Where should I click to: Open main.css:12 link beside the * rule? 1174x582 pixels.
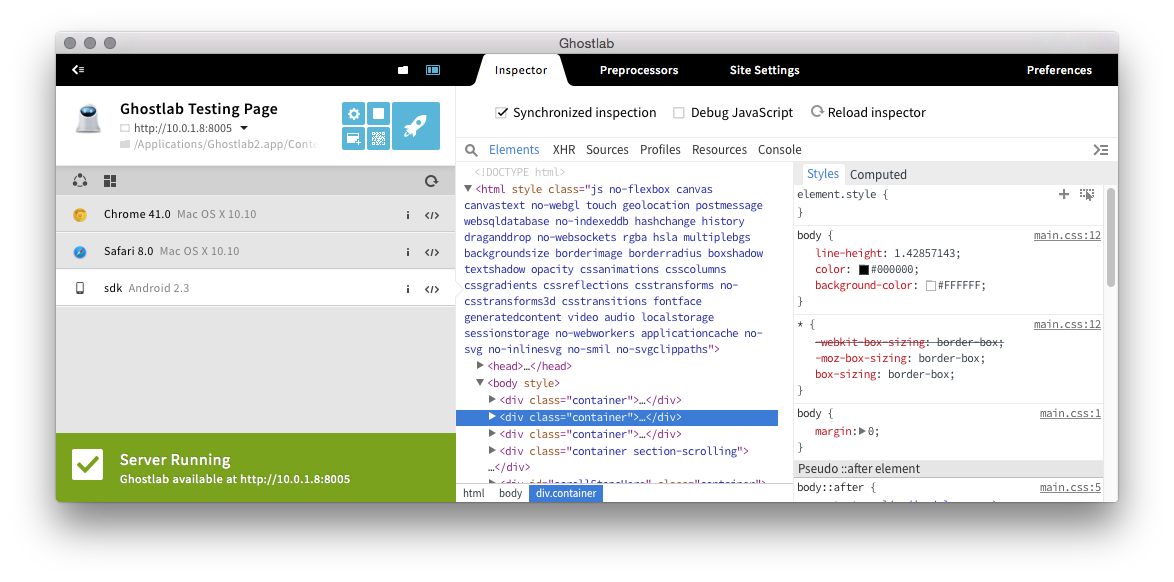tap(1067, 324)
